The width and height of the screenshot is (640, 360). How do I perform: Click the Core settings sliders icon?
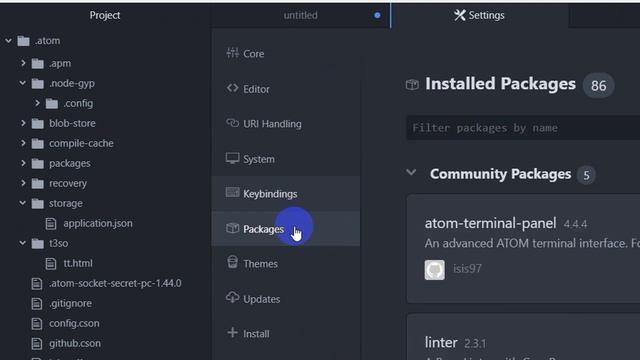pos(232,53)
